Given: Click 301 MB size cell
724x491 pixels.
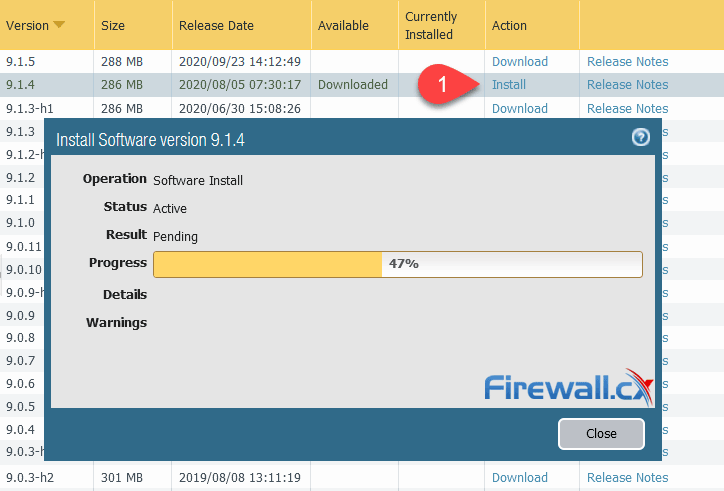Looking at the screenshot, I should tap(122, 478).
